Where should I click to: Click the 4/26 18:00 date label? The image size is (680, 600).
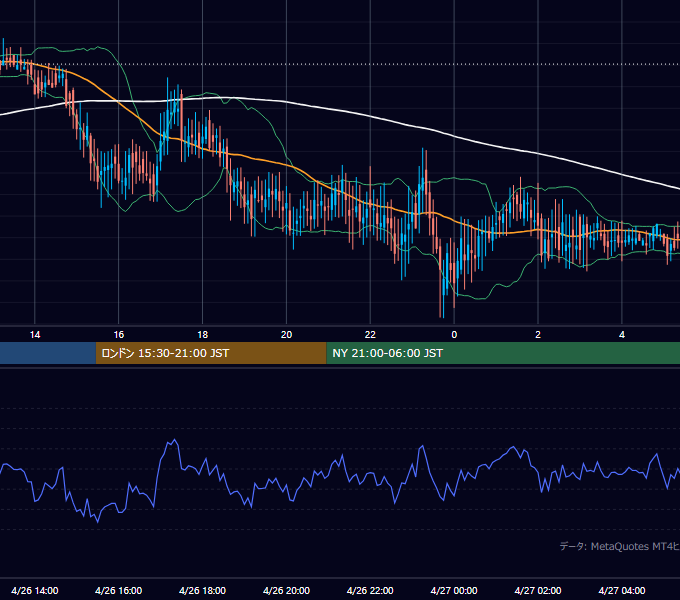tap(203, 590)
